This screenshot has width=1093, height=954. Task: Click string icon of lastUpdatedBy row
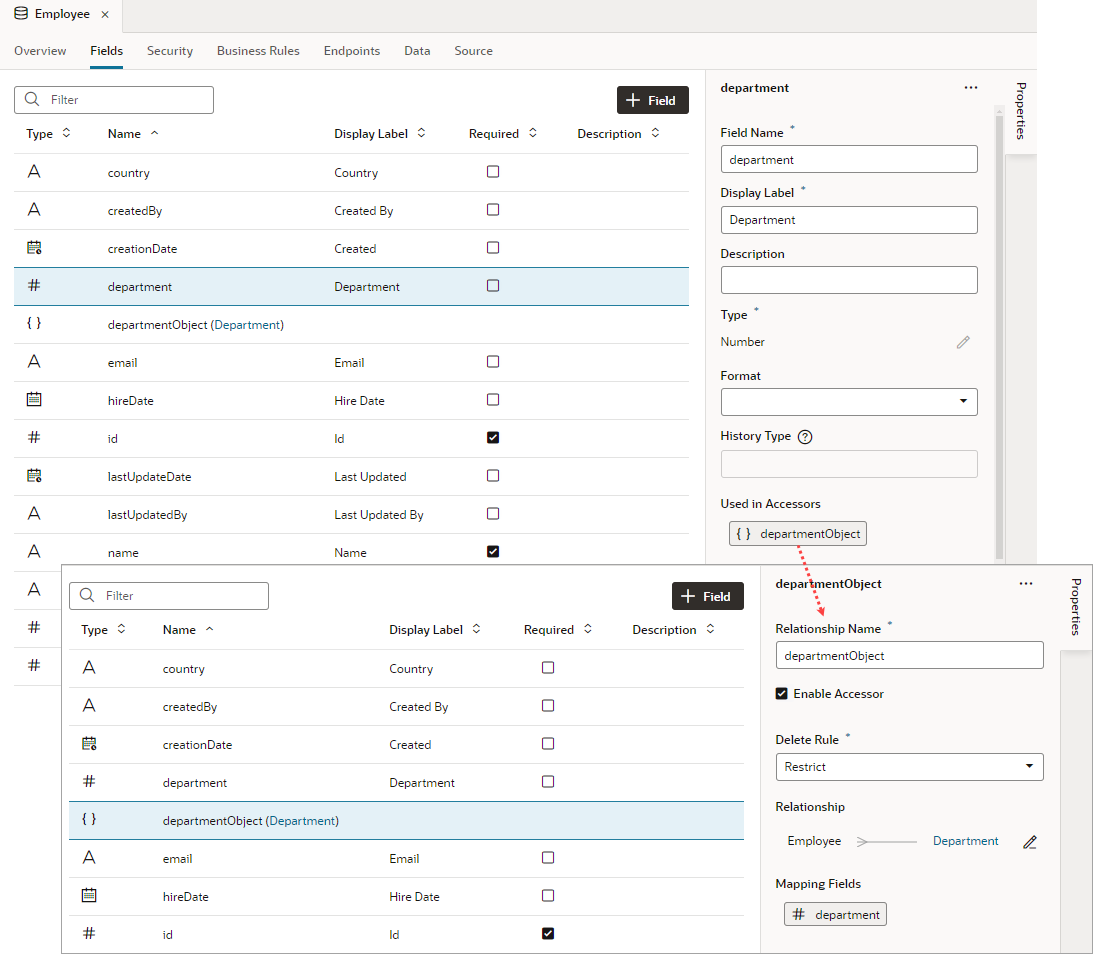33,514
